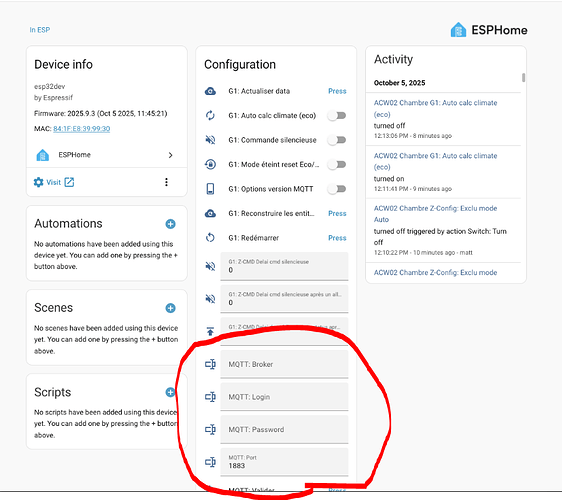
Task: Click the Visit gear icon
Action: (38, 182)
